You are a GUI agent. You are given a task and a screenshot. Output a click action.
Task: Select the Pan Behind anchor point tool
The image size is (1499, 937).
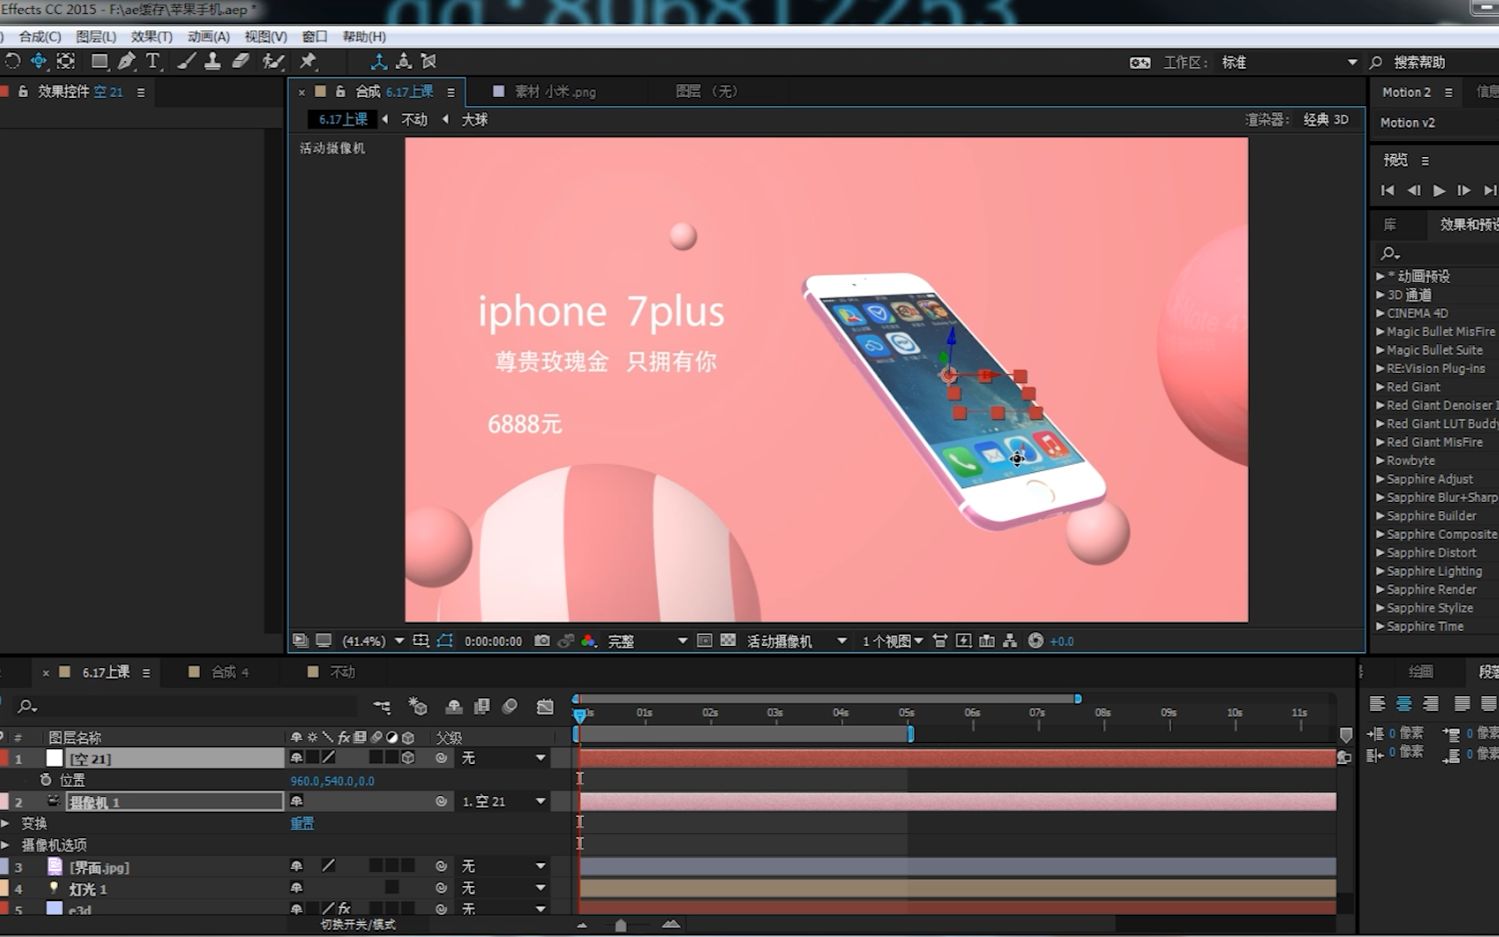[66, 61]
